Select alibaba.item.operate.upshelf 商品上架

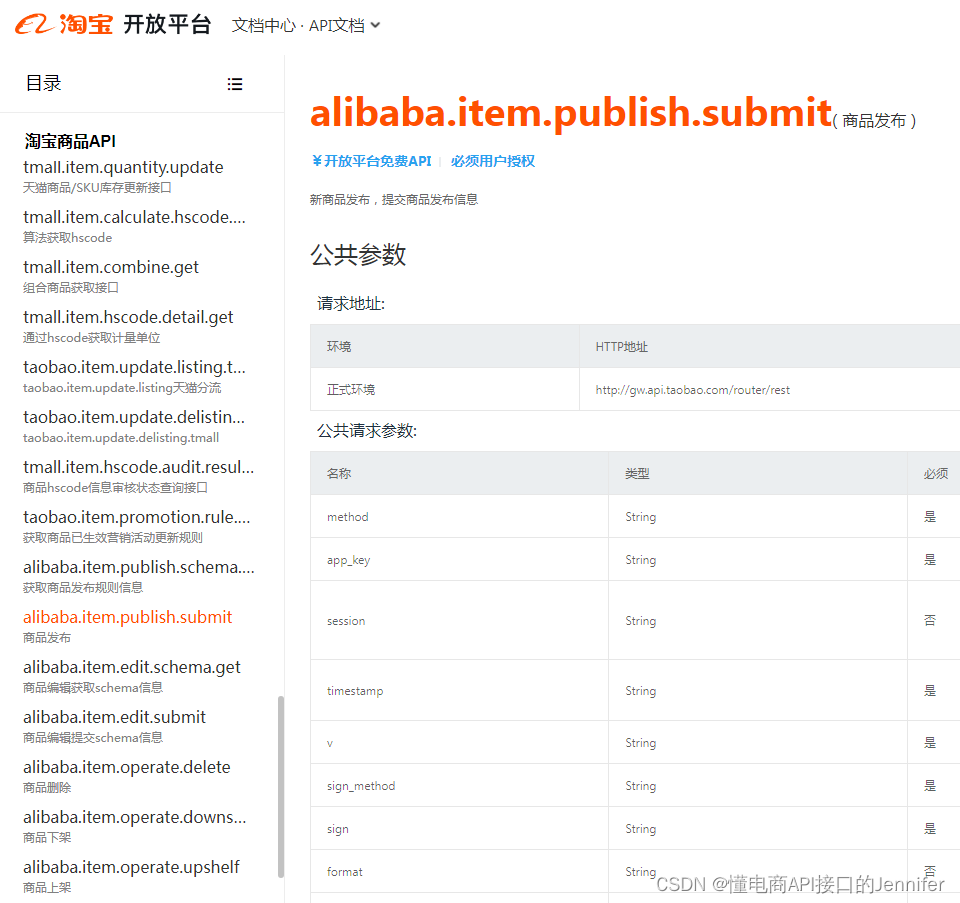coord(133,867)
